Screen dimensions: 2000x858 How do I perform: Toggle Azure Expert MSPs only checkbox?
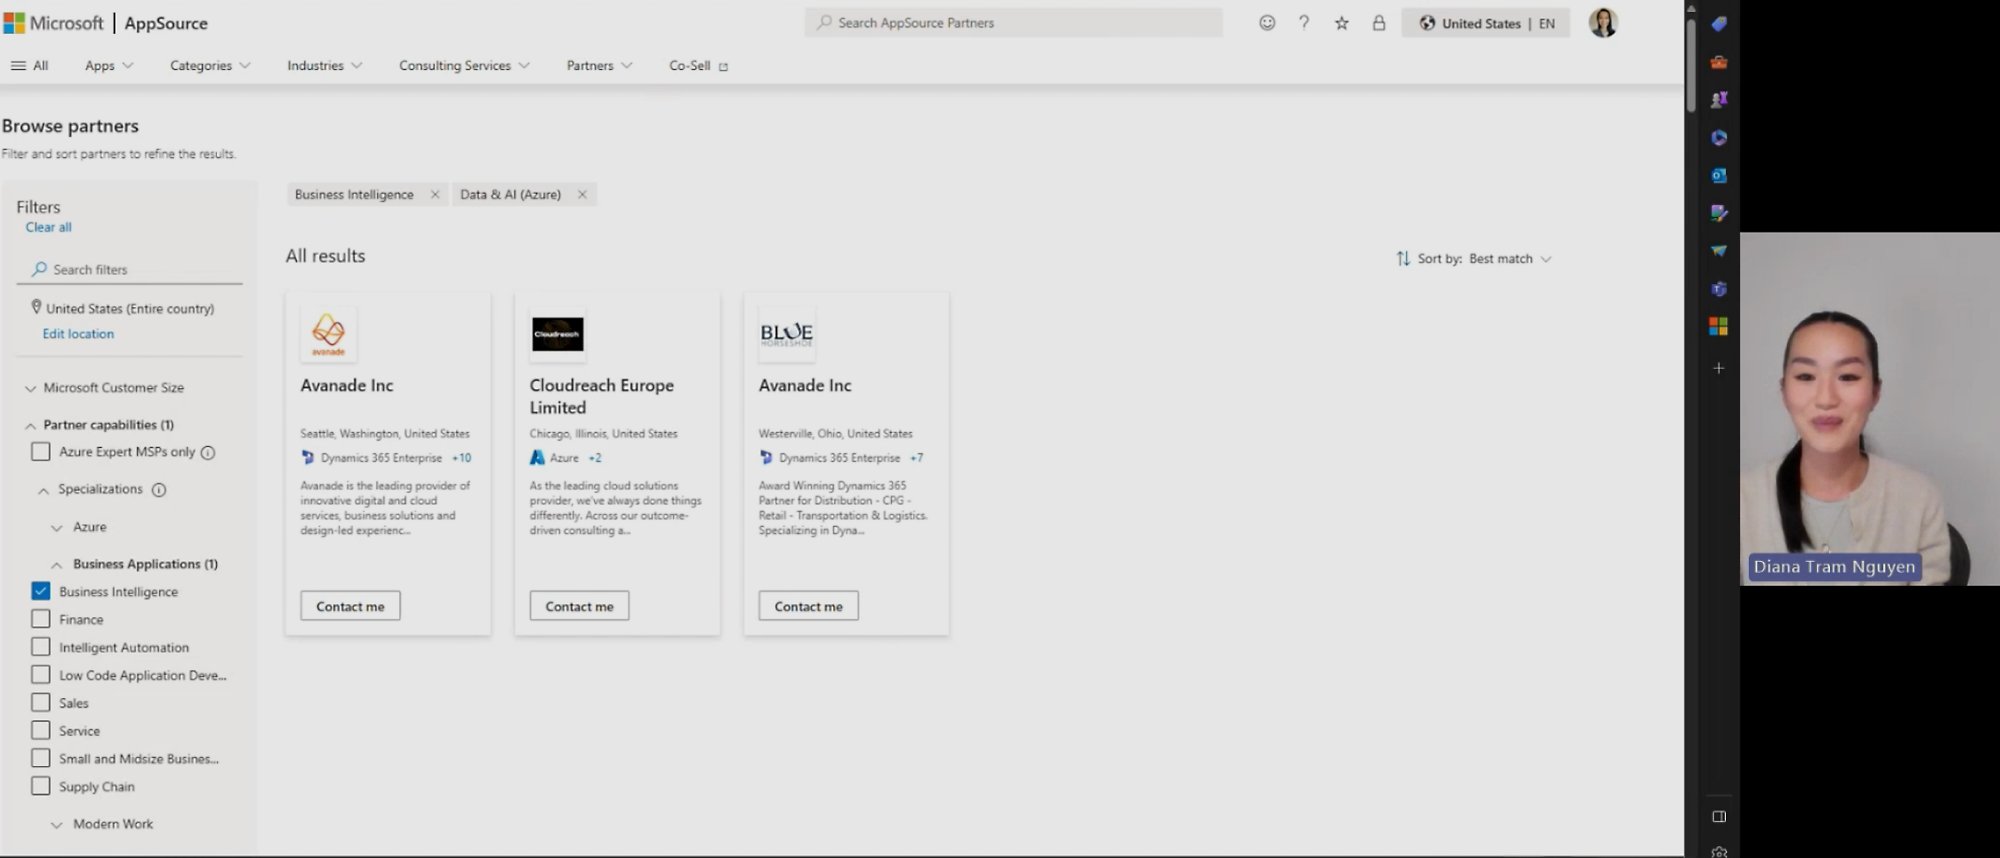[41, 451]
